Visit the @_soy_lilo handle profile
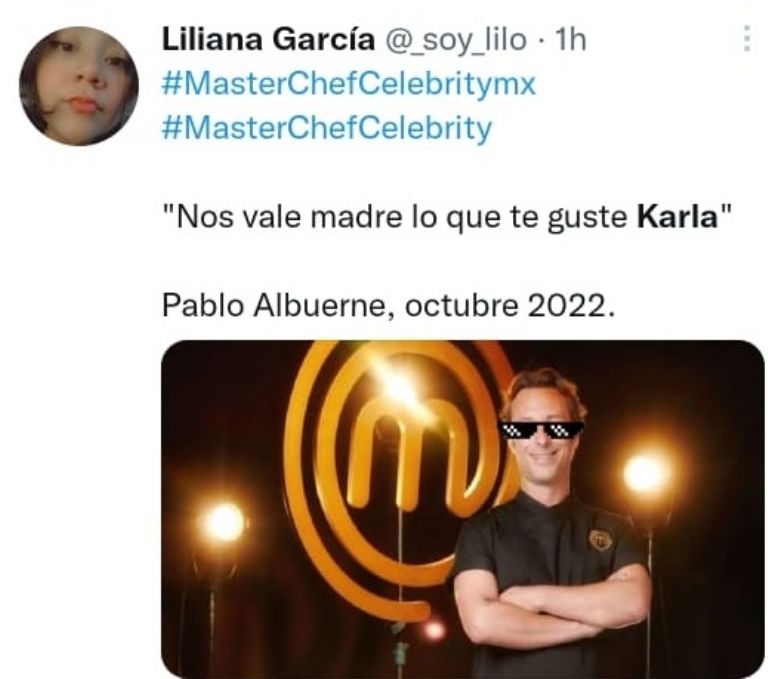768x679 pixels. tap(456, 40)
